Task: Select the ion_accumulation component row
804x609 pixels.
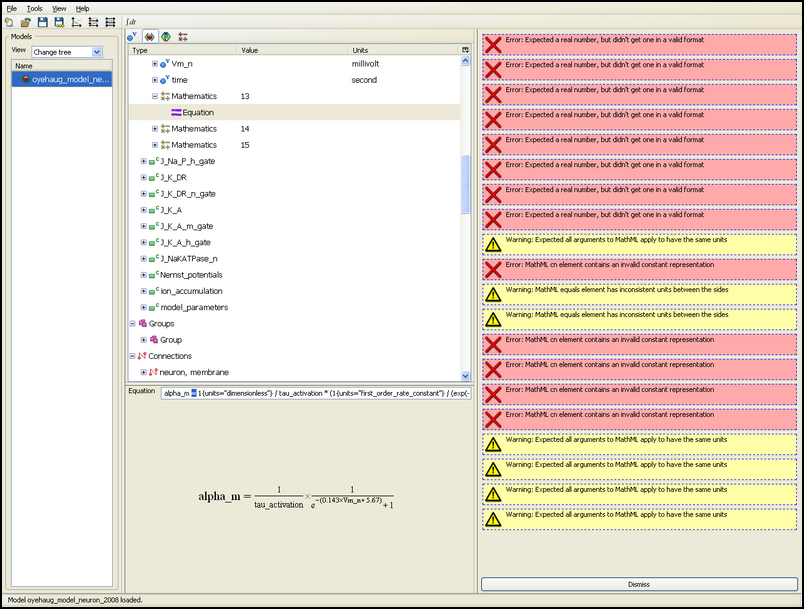Action: [x=294, y=291]
